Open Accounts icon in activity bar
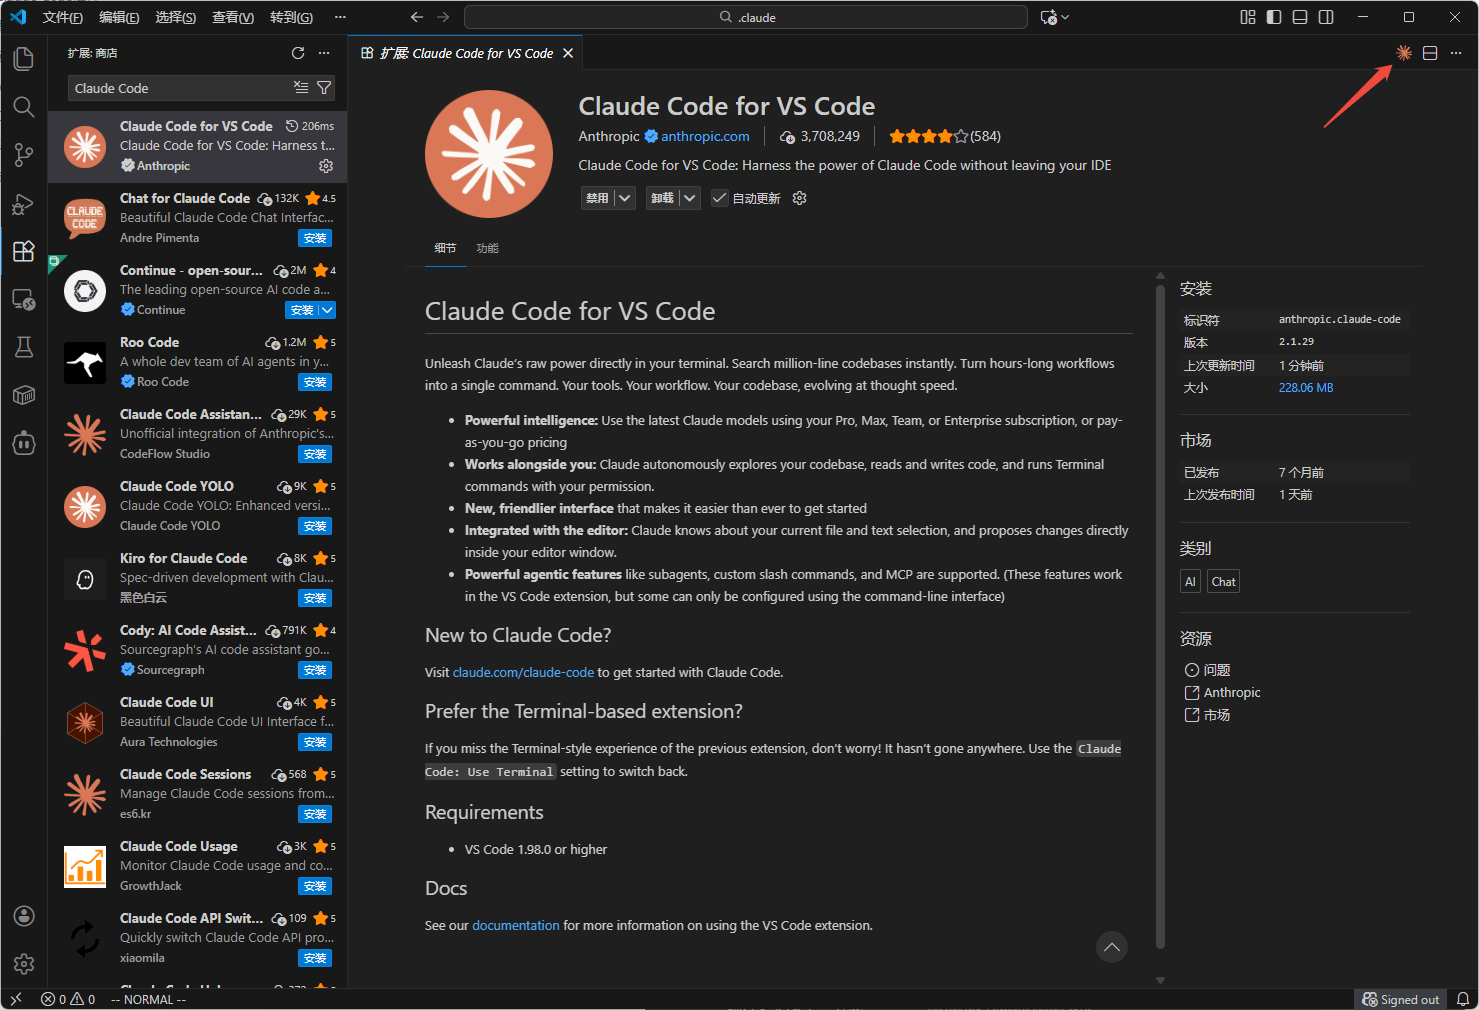 (x=24, y=916)
